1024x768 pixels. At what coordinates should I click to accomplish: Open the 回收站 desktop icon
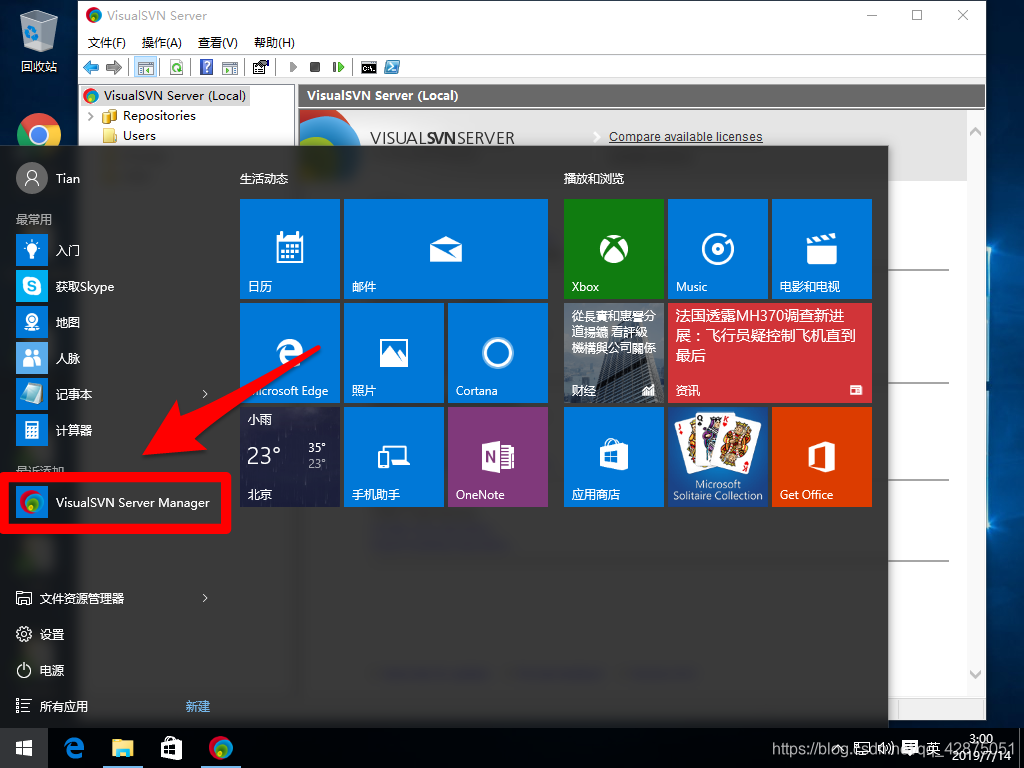pos(39,40)
